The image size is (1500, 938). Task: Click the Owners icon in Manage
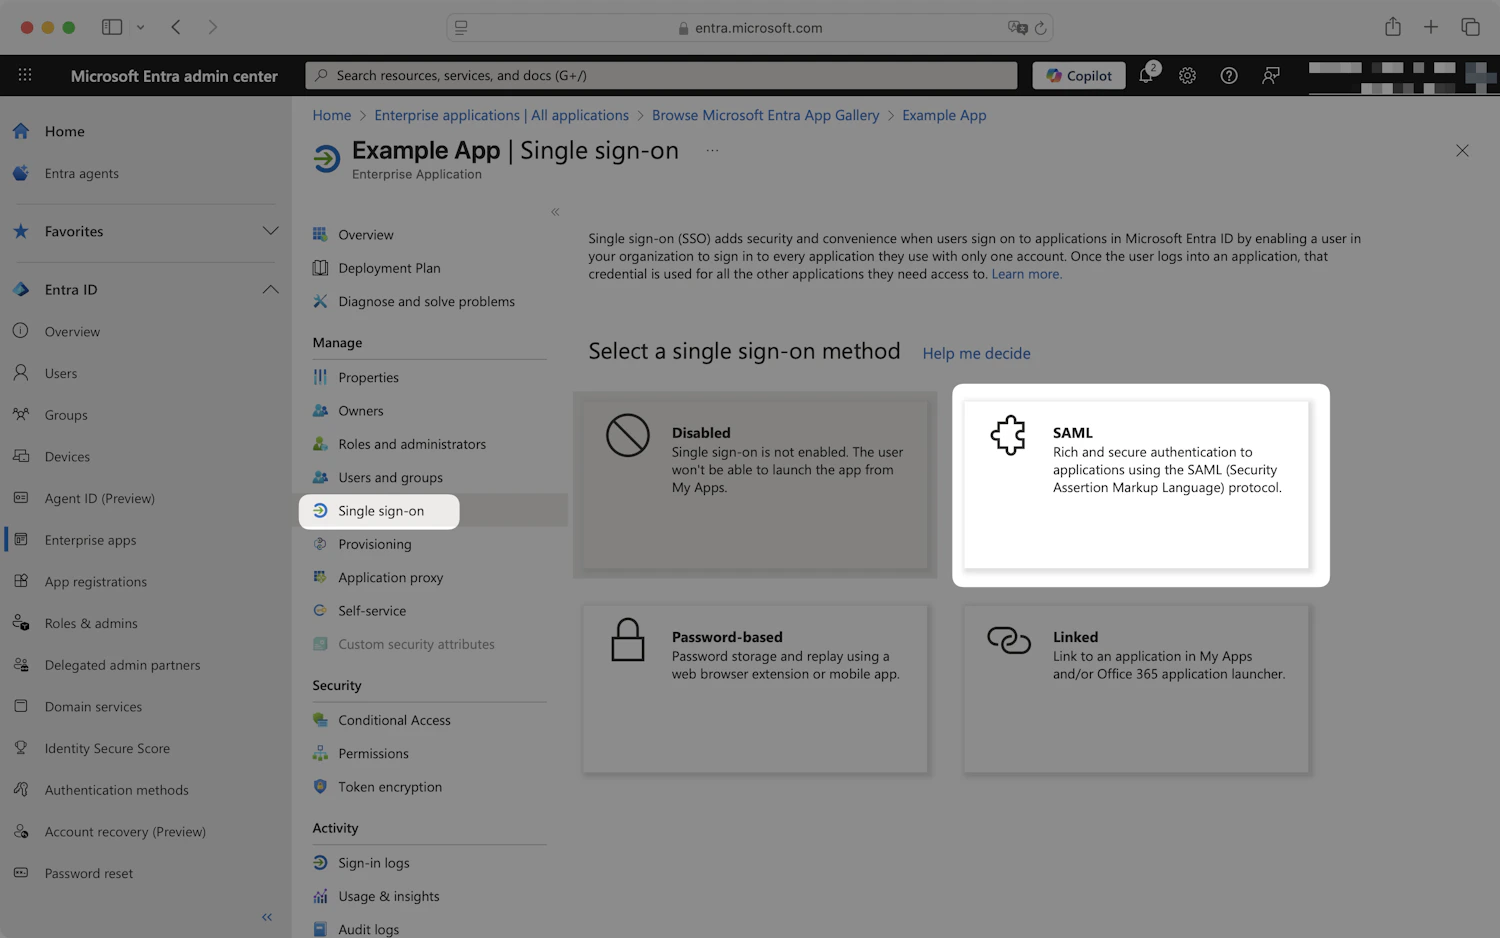coord(320,410)
